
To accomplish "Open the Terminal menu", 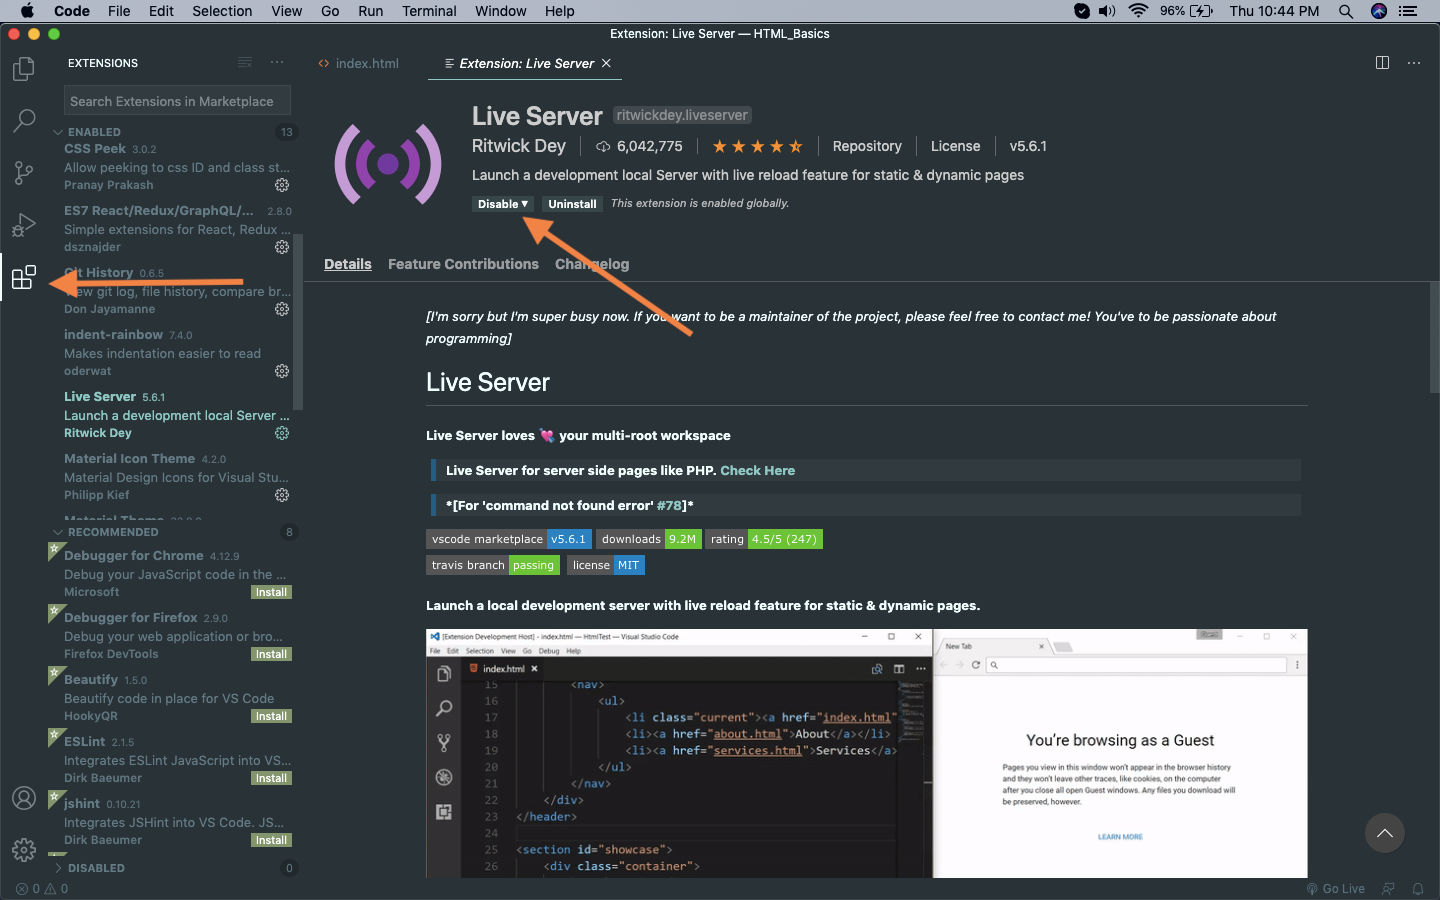I will click(x=429, y=11).
